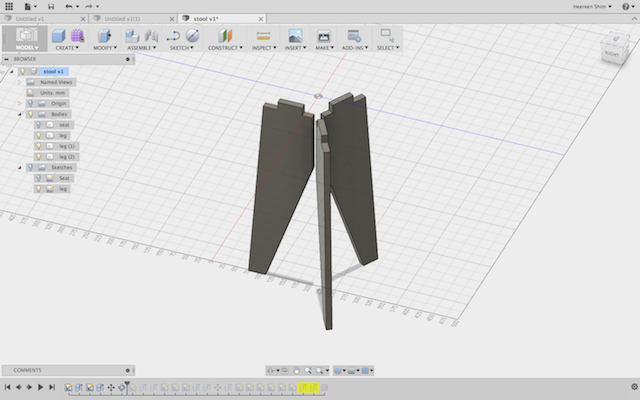The image size is (640, 400).
Task: Click the Make 3D print icon
Action: 324,36
